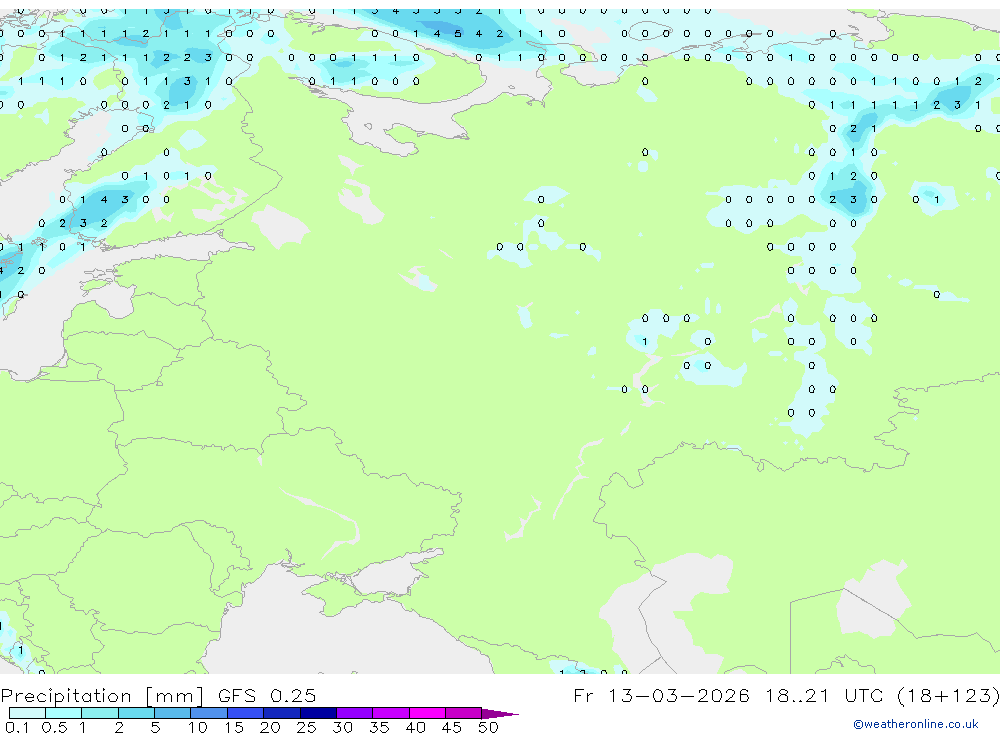Screen dimensions: 1000x733
Task: Click the "0.25" resolution label
Action: [293, 695]
